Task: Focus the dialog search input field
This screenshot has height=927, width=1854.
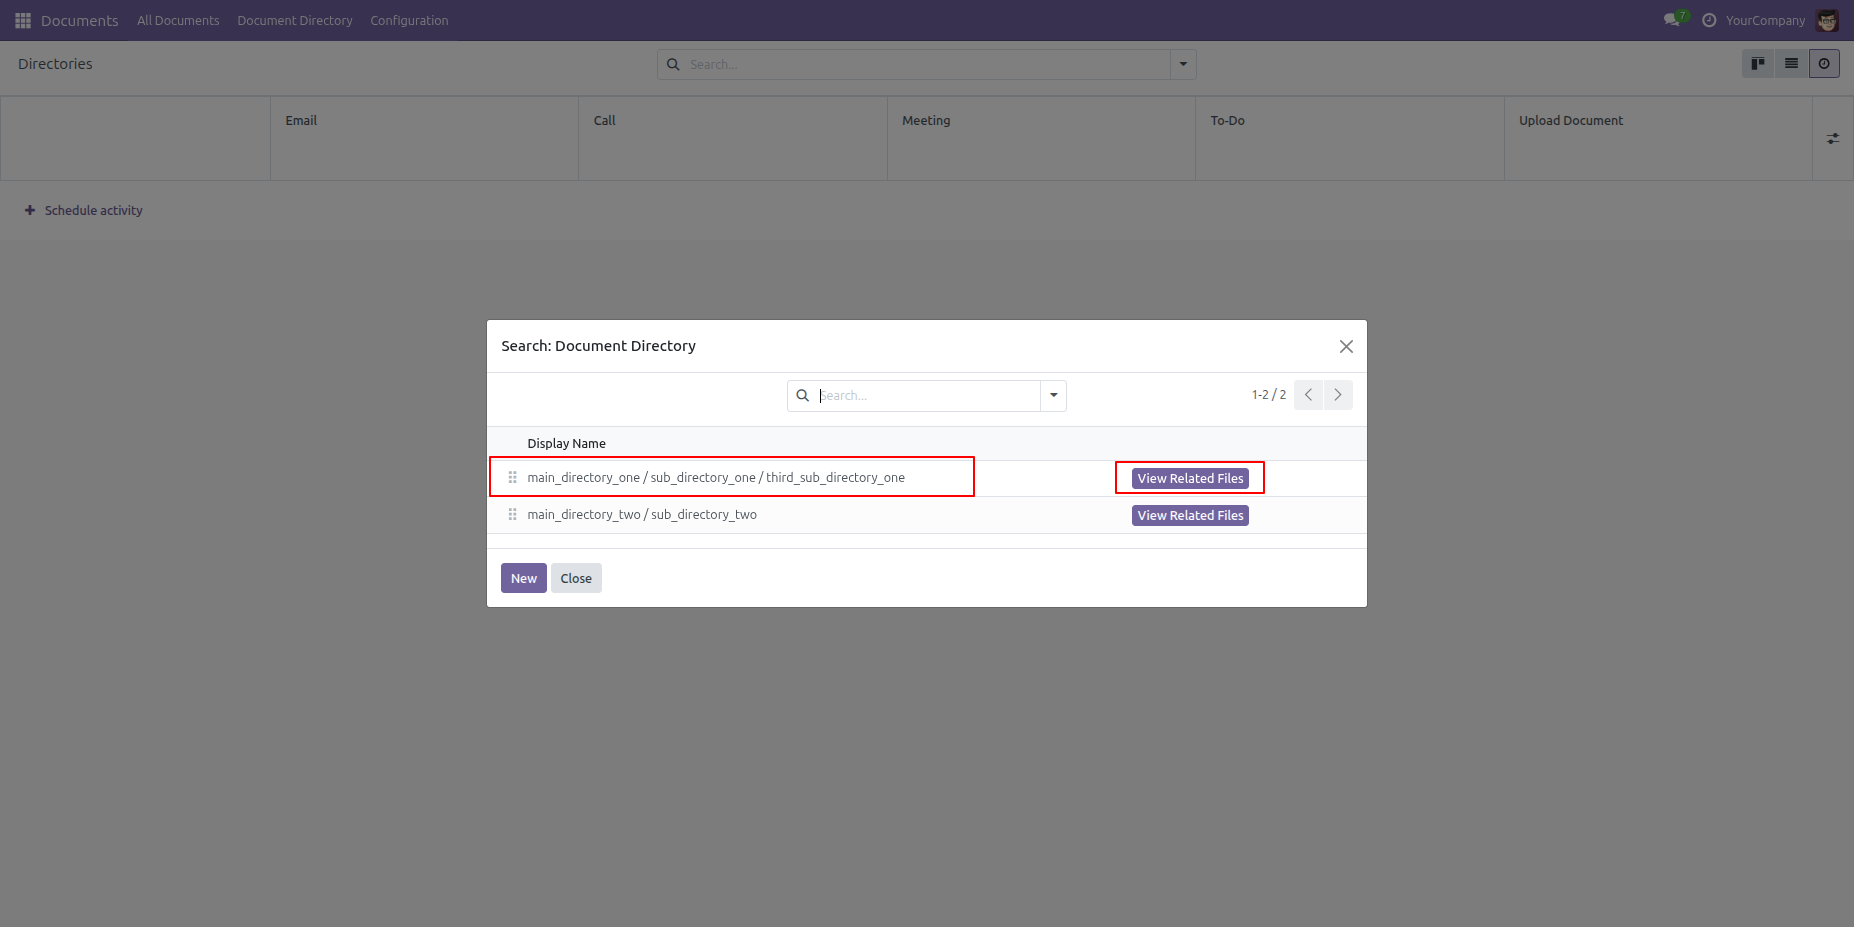Action: (x=927, y=396)
